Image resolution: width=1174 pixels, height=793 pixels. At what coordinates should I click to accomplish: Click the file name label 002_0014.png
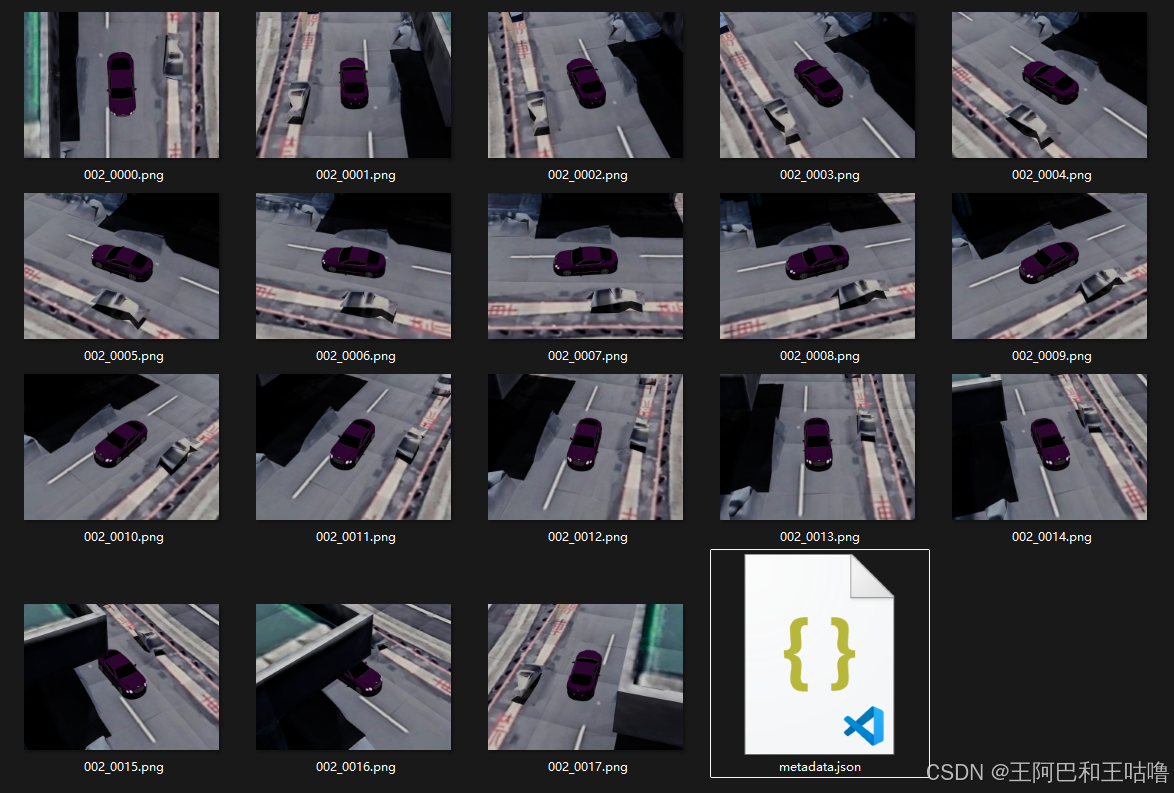1052,538
